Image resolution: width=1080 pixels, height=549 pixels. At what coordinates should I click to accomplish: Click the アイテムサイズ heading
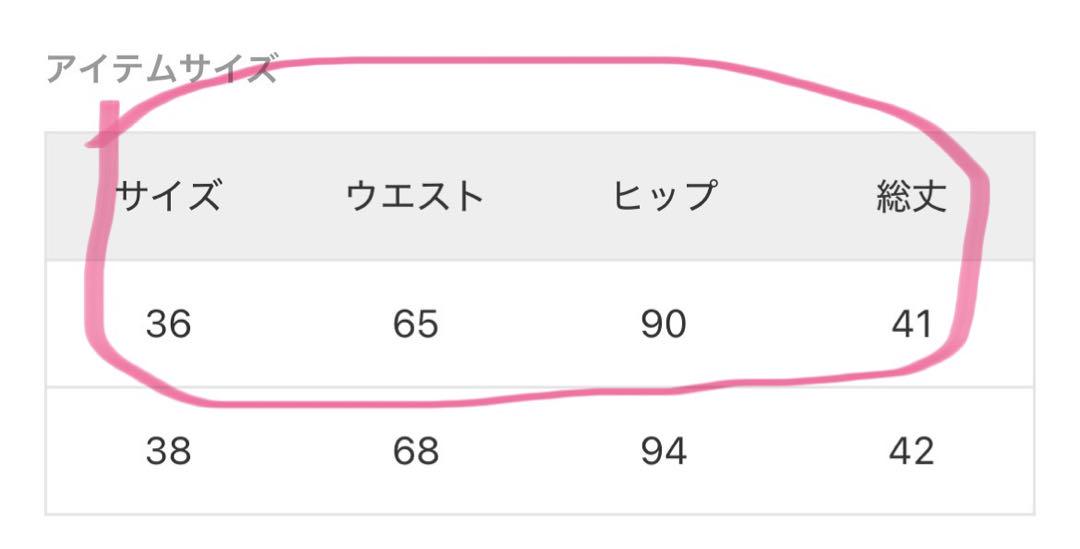[161, 69]
